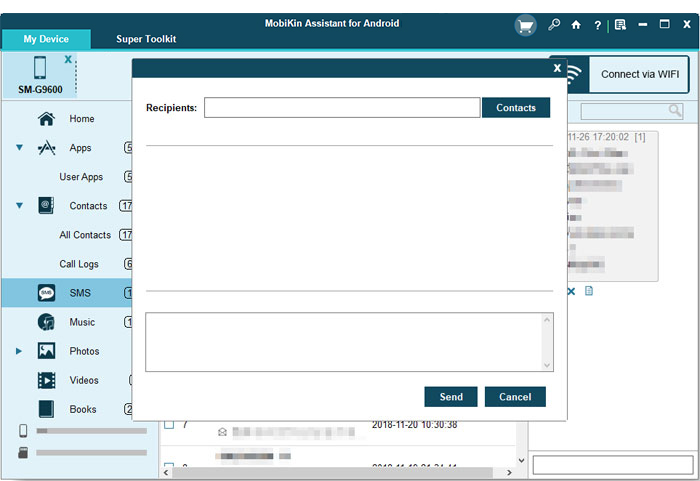Image resolution: width=700 pixels, height=481 pixels.
Task: Click the phone storage usage bar
Action: point(92,431)
